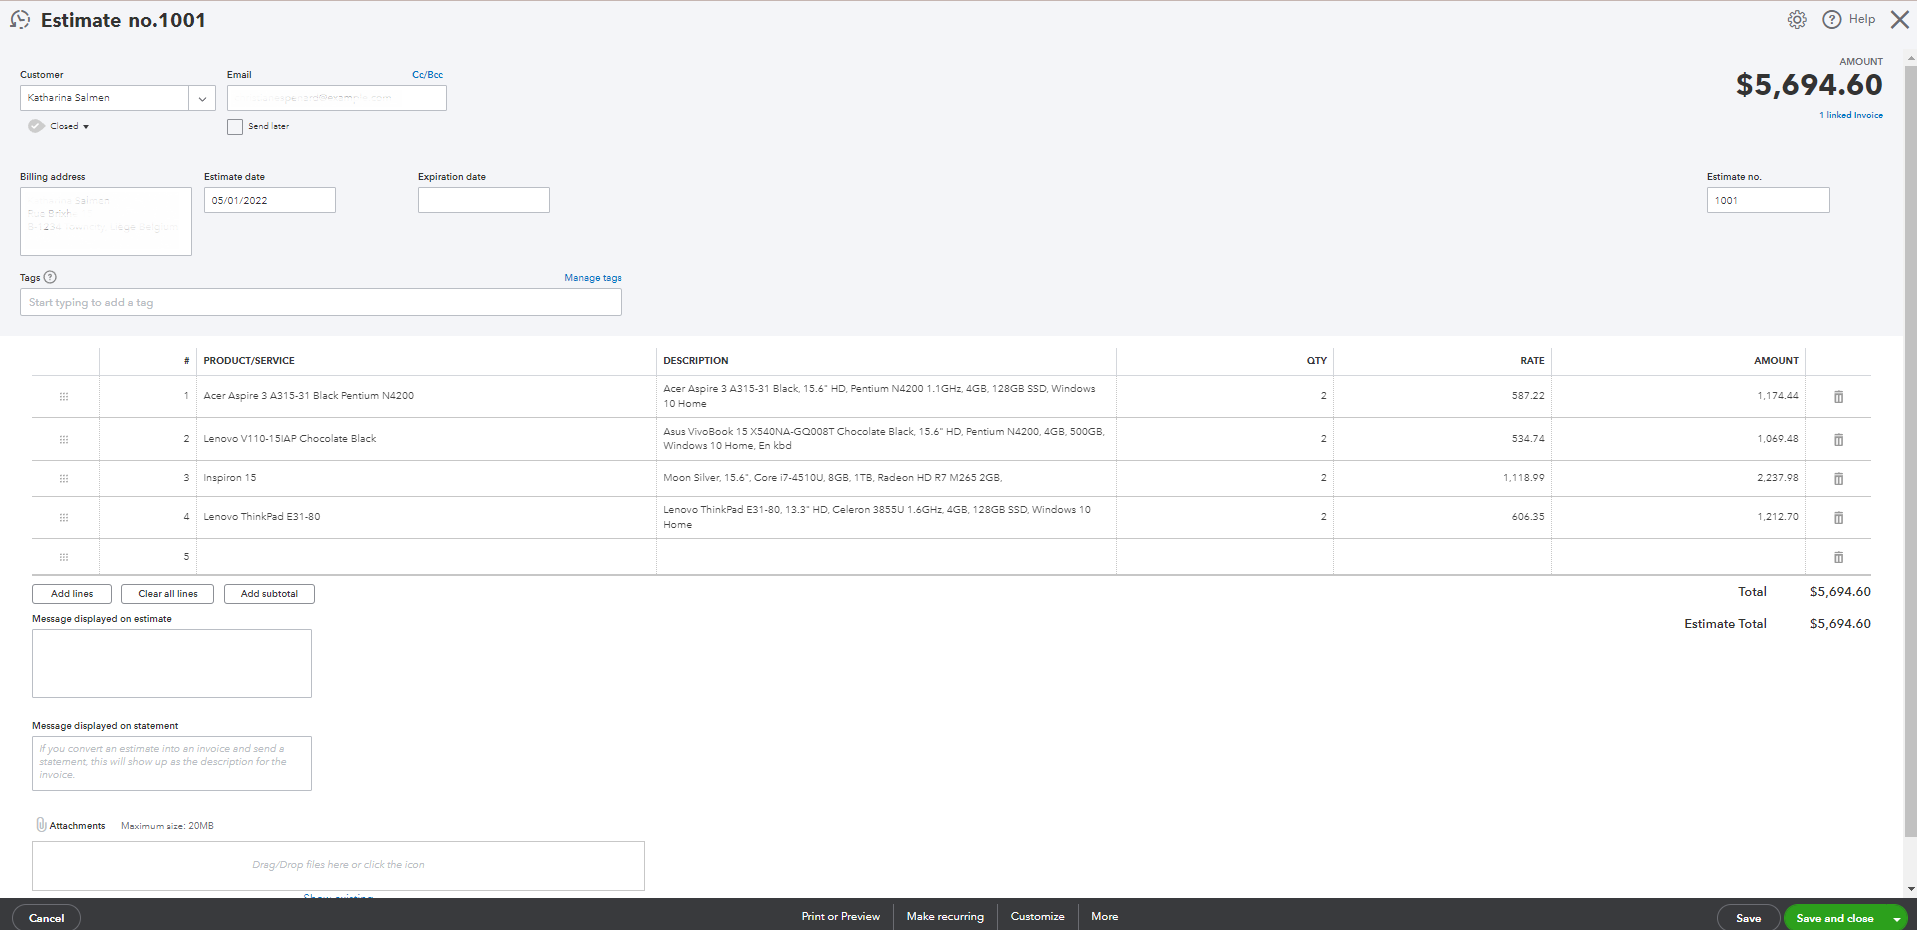Viewport: 1918px width, 930px height.
Task: Click the page vertical scrollbar
Action: coord(1910,450)
